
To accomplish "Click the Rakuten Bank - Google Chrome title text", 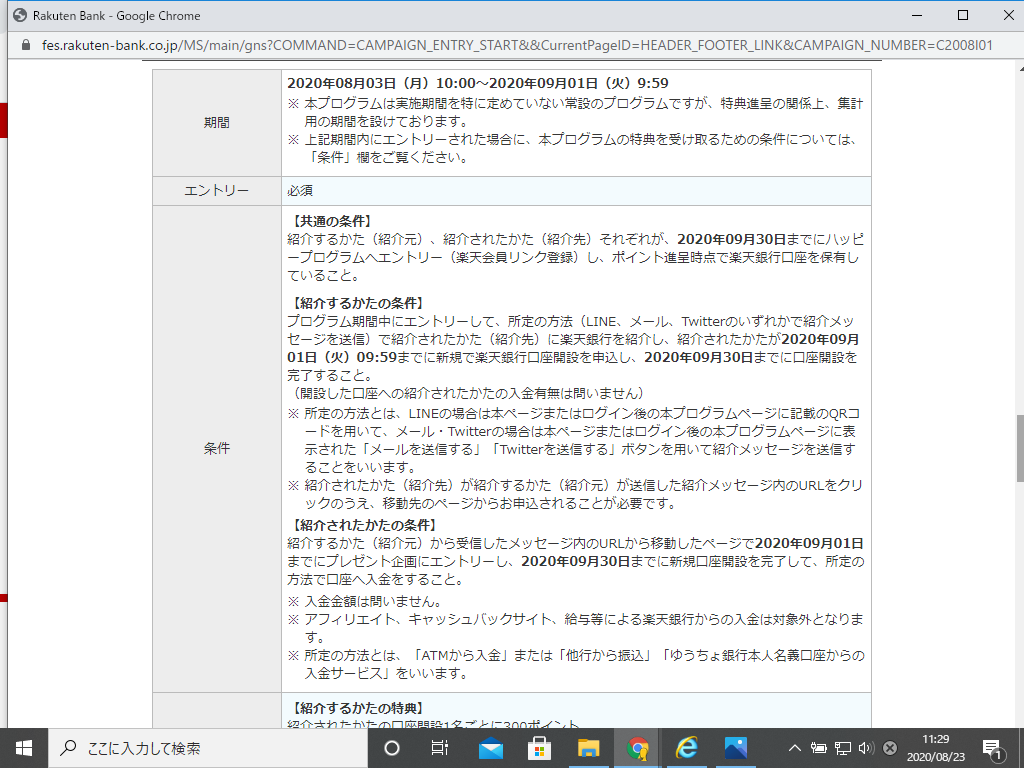I will [116, 16].
